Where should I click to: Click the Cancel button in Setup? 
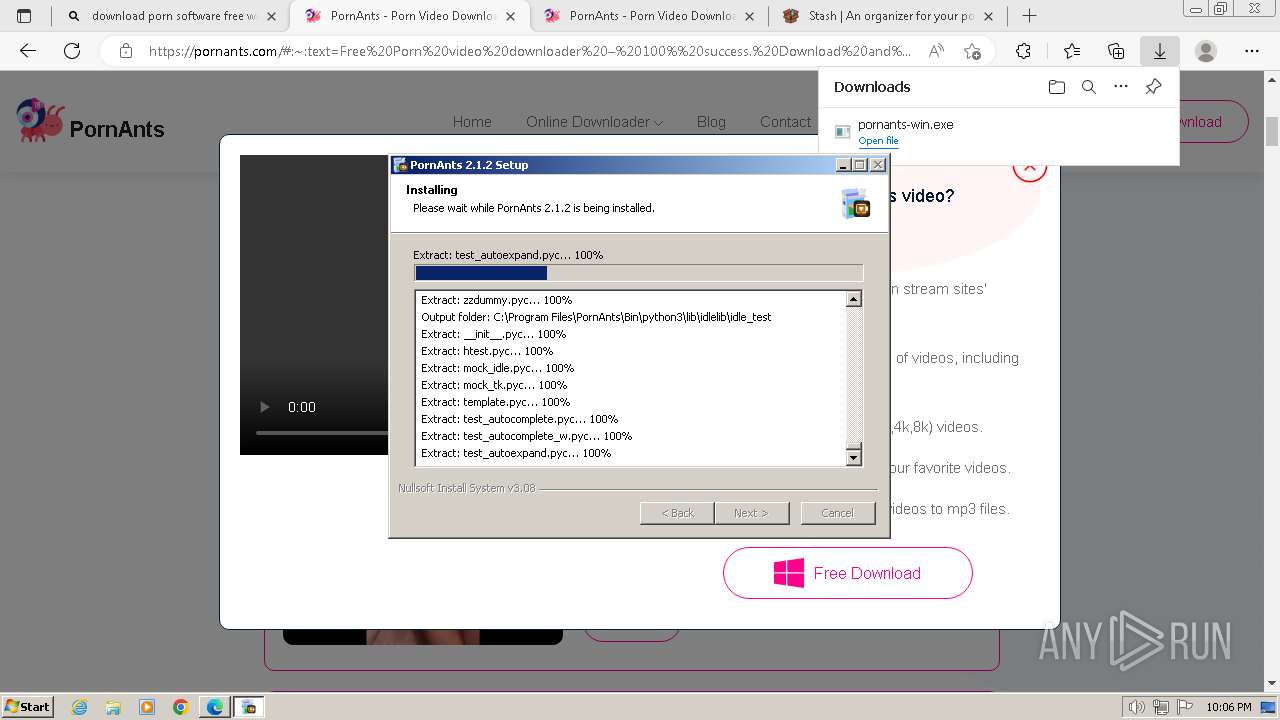837,513
